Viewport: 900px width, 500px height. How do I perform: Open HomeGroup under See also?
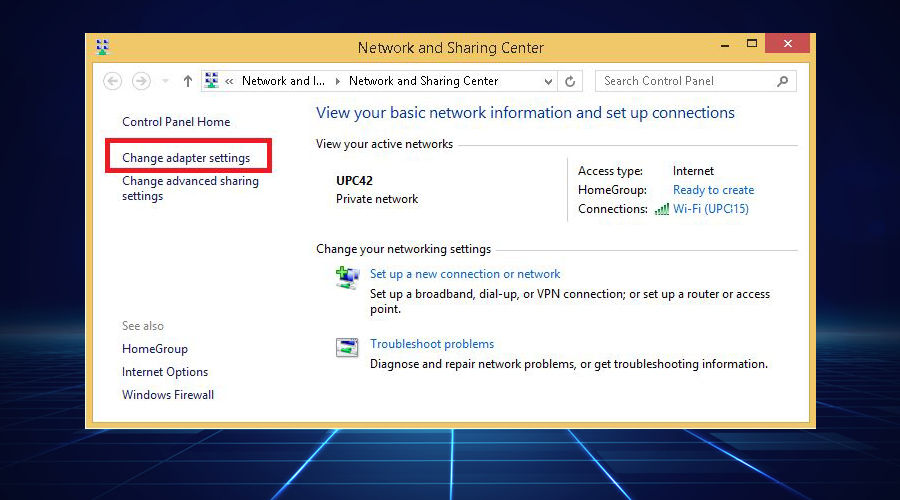coord(155,349)
